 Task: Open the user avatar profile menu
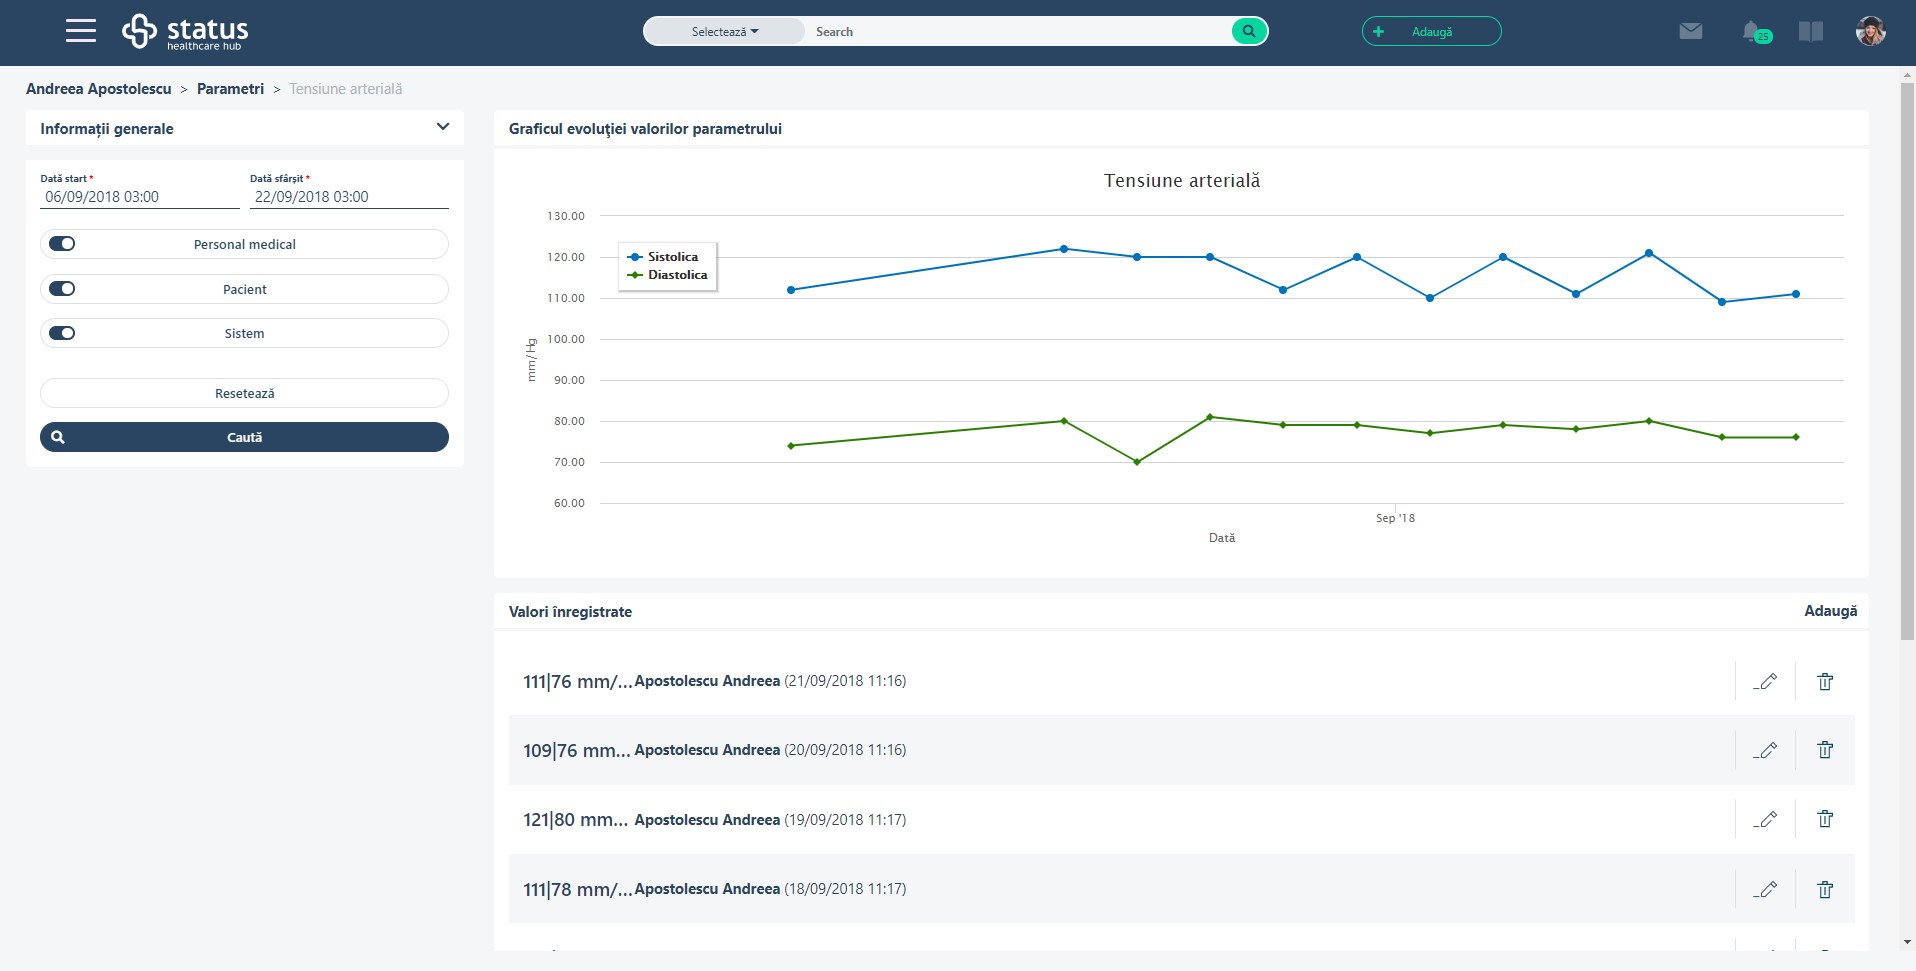(1870, 31)
